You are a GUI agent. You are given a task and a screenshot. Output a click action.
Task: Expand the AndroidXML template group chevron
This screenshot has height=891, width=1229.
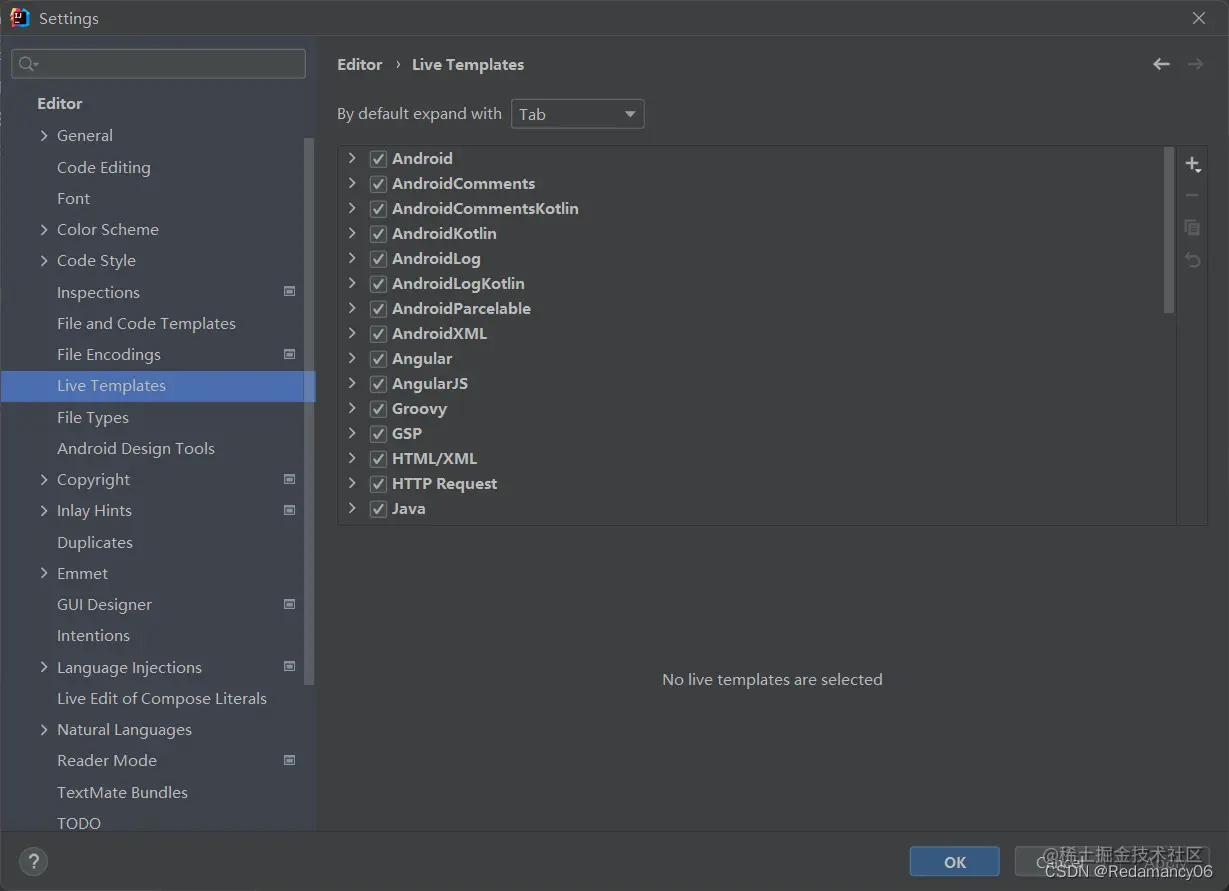pyautogui.click(x=352, y=333)
